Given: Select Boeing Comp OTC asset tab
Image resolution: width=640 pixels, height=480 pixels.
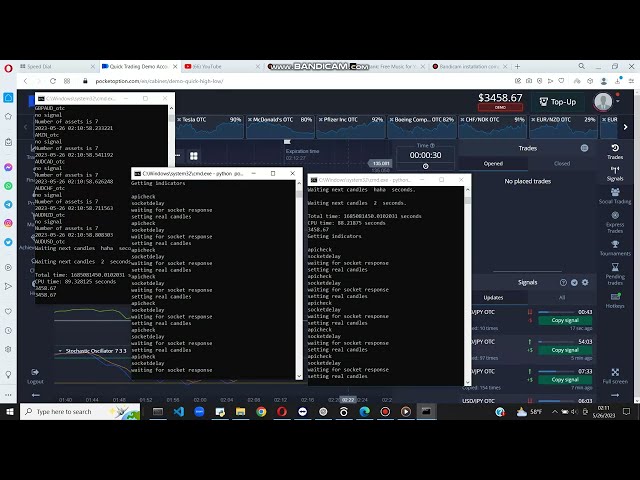Looking at the screenshot, I should (422, 127).
